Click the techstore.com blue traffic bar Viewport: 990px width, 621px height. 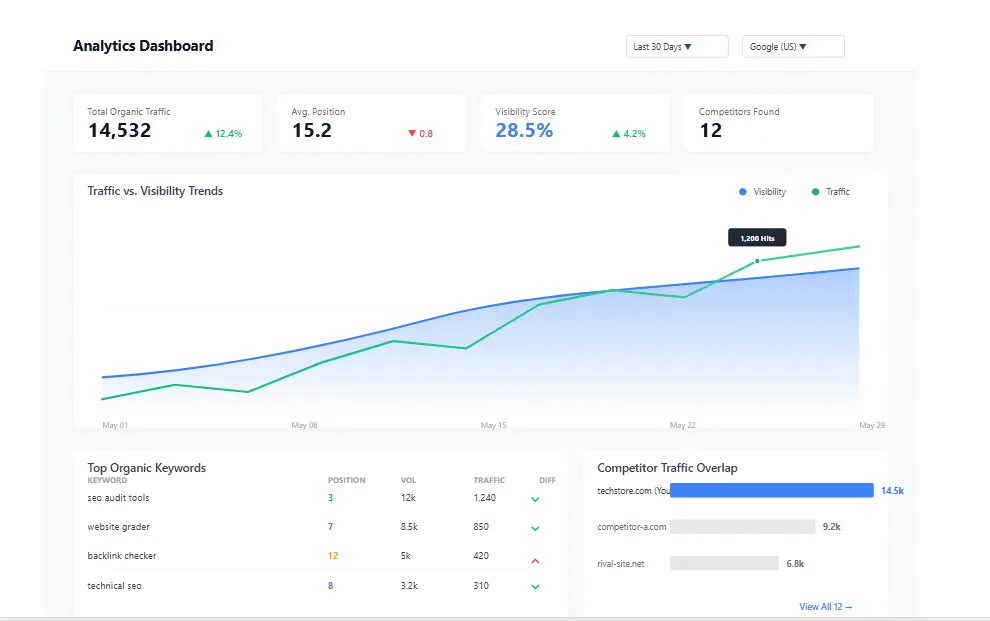click(x=772, y=490)
